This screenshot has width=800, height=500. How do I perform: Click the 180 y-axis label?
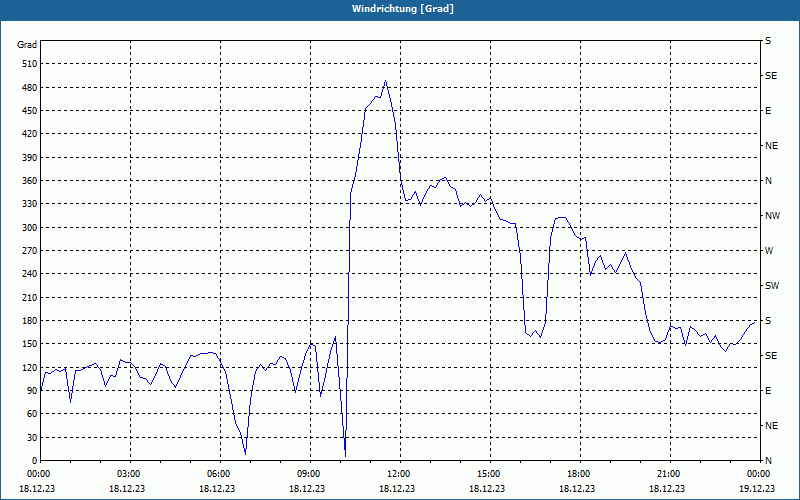[30, 321]
